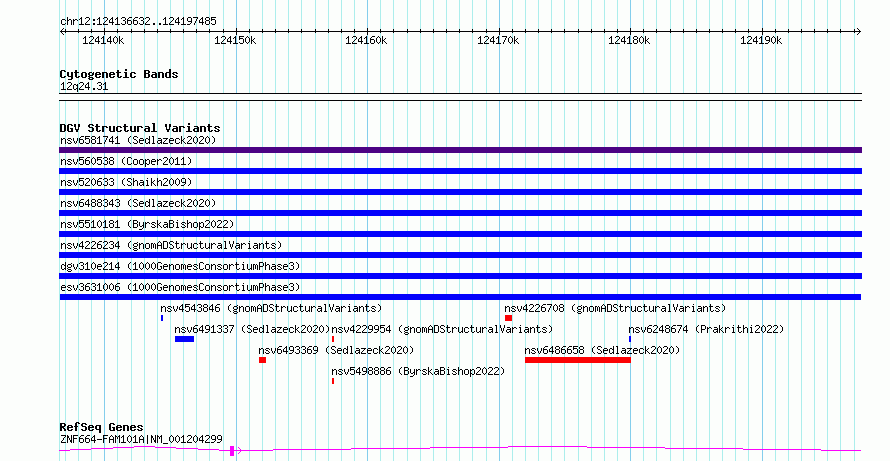Select the blue bar under nsv4226234
The height and width of the screenshot is (461, 890).
pyautogui.click(x=460, y=255)
